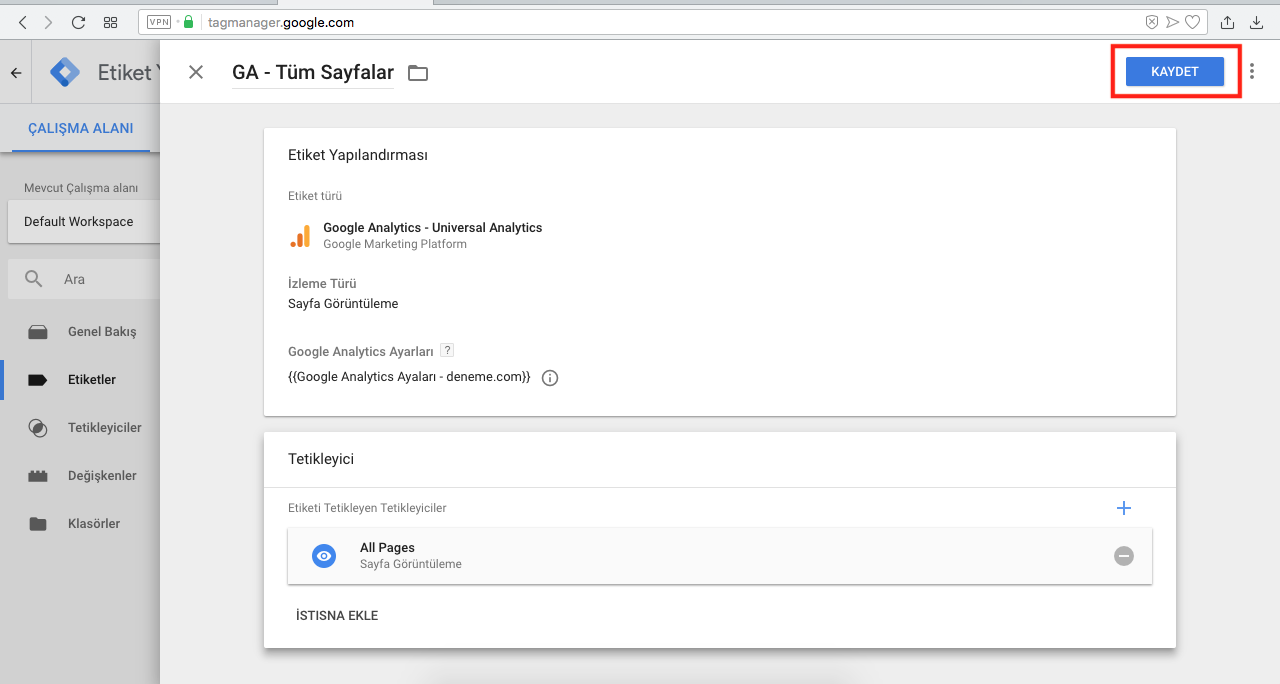Click the back arrow beside the Tag Manager logo
The height and width of the screenshot is (684, 1280).
pos(16,73)
